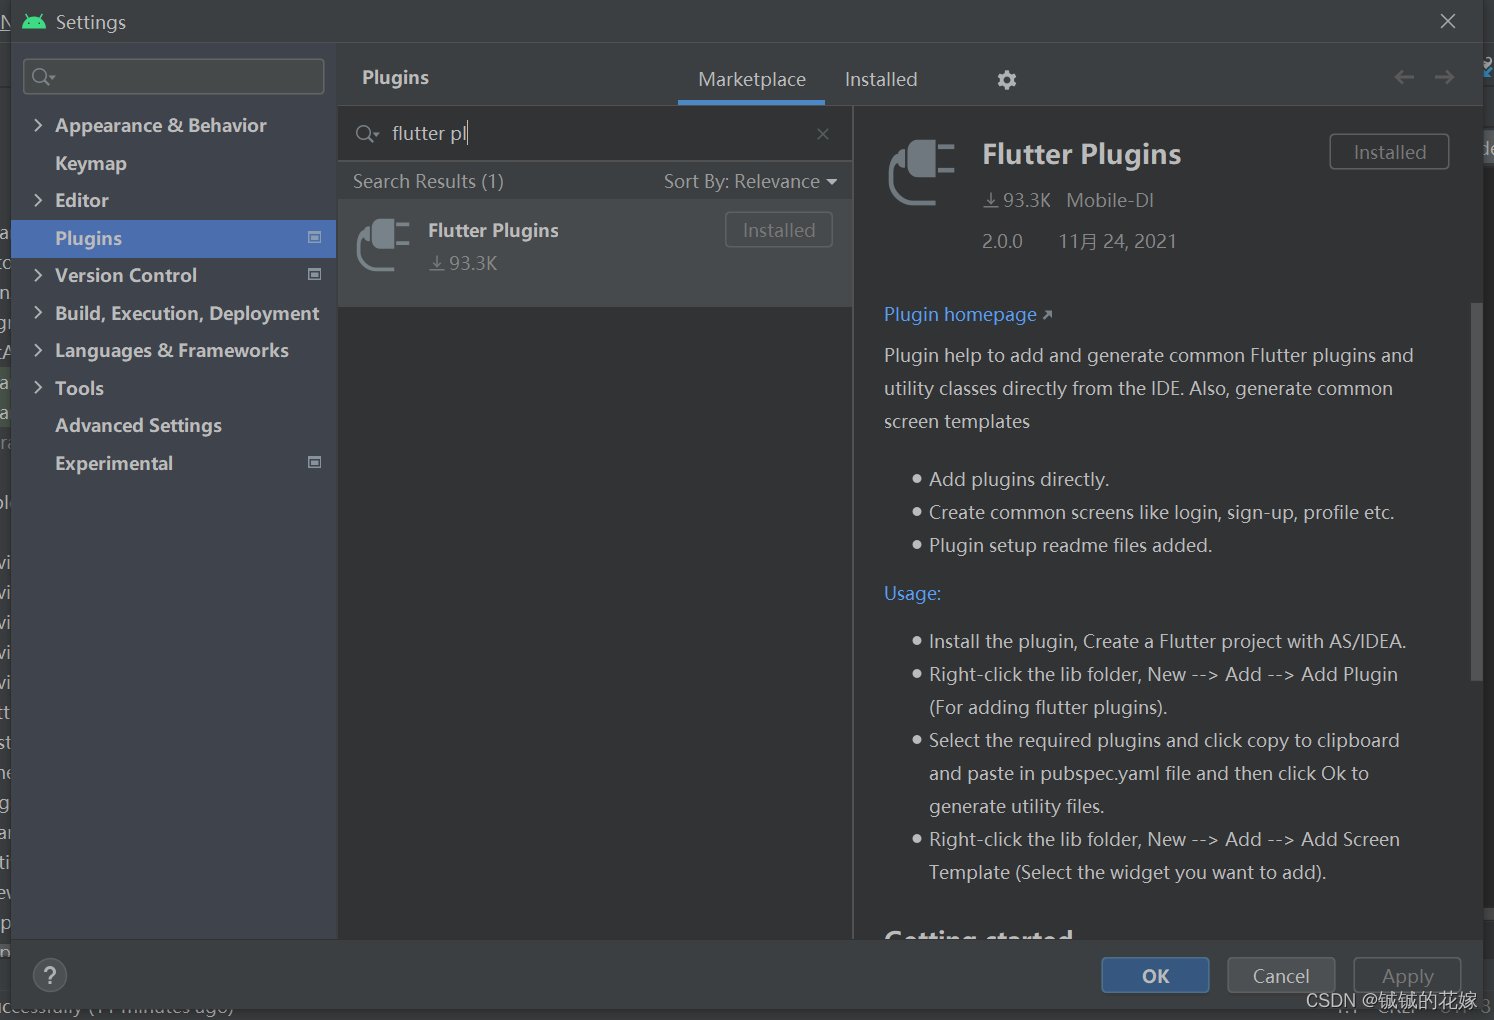This screenshot has height=1020, width=1494.
Task: Expand Version Control section
Action: pyautogui.click(x=38, y=275)
